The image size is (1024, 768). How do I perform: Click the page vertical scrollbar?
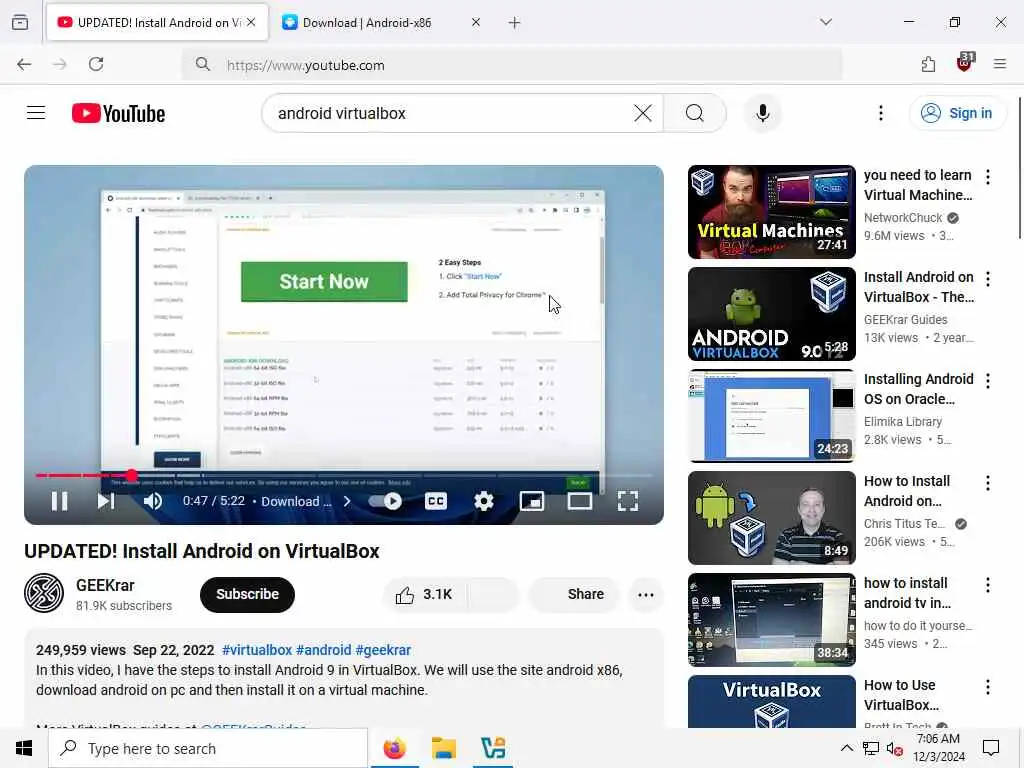(x=1020, y=168)
